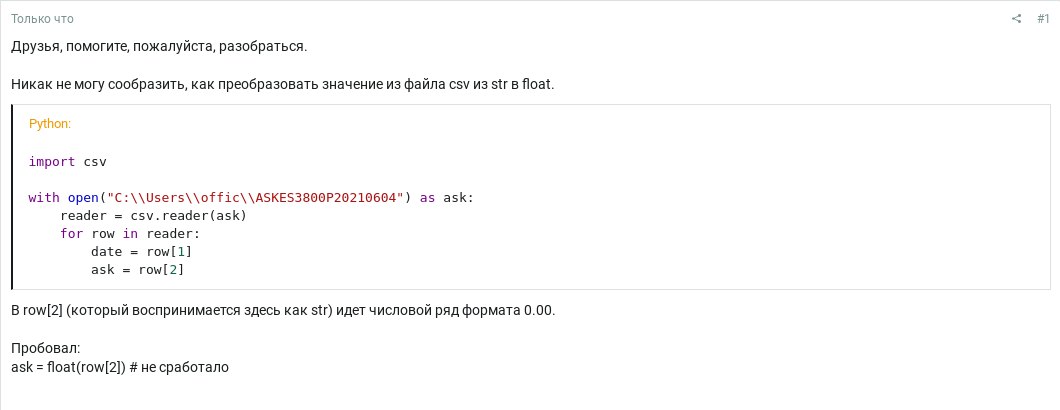Screen dimensions: 1060x410
Task: Click the "for row in reader:" line
Action: point(130,234)
